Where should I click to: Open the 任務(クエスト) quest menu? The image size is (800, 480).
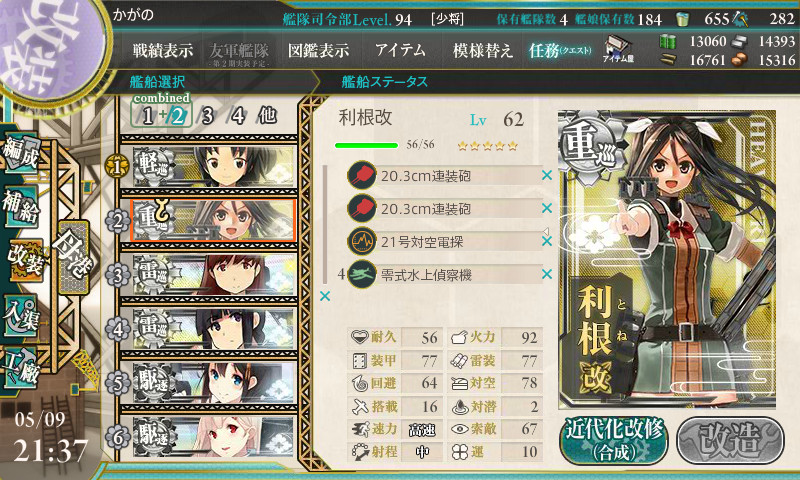point(560,50)
